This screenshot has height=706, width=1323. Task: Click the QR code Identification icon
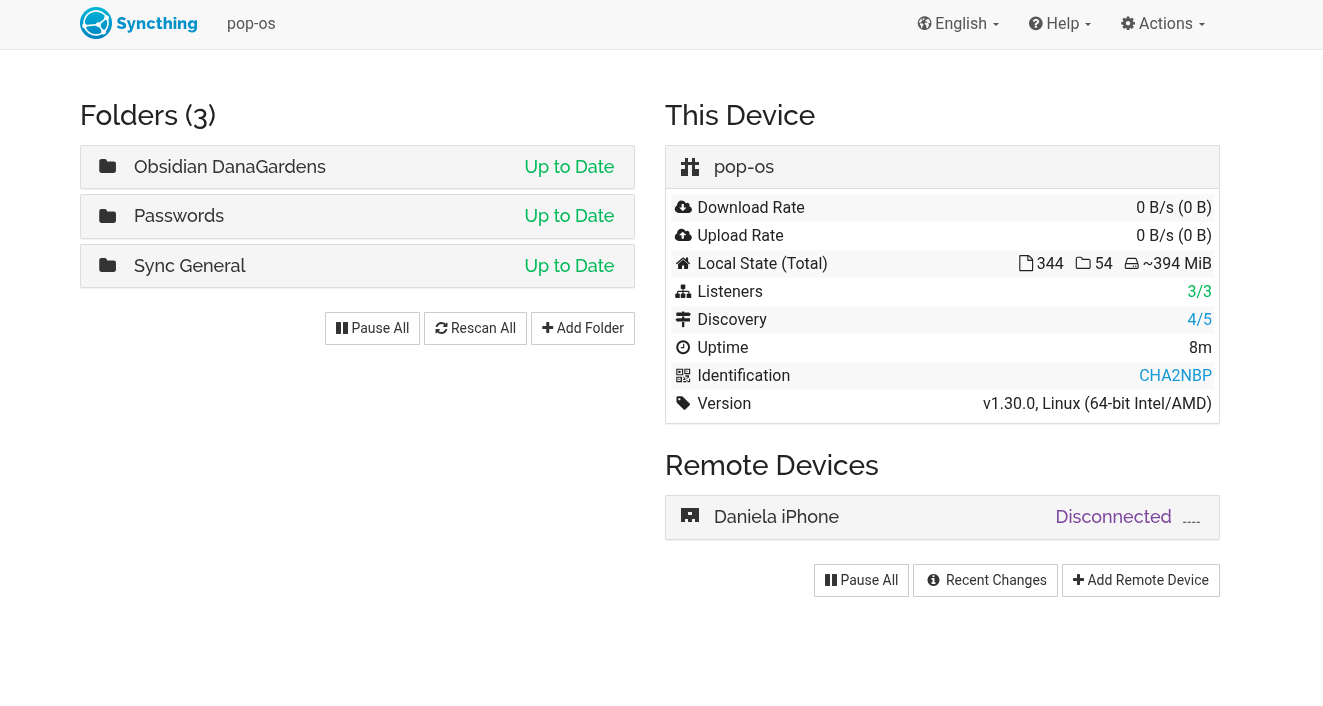pyautogui.click(x=683, y=376)
